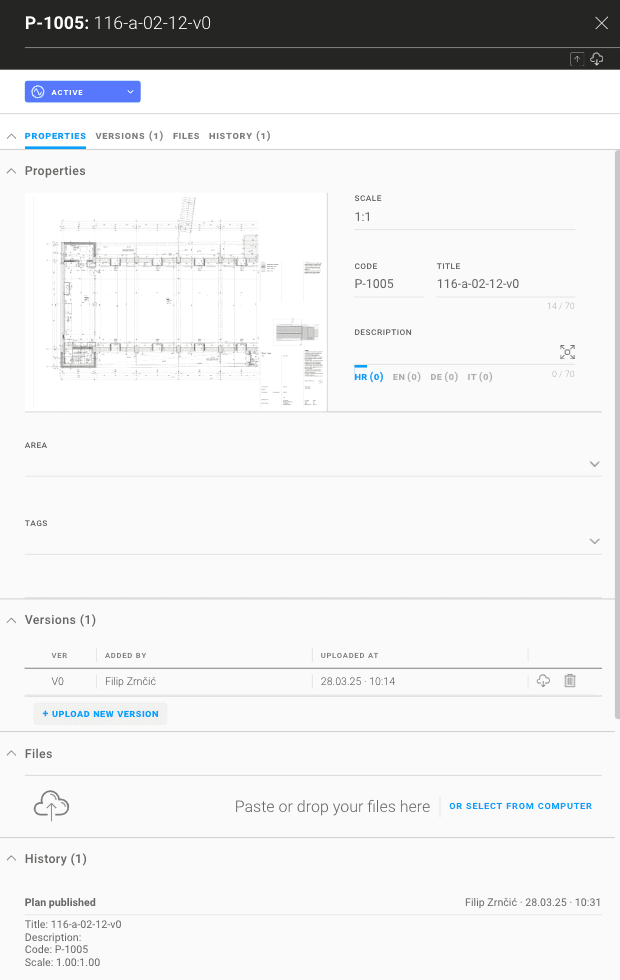Open the ACTIVE status dropdown
The image size is (620, 980).
click(83, 92)
